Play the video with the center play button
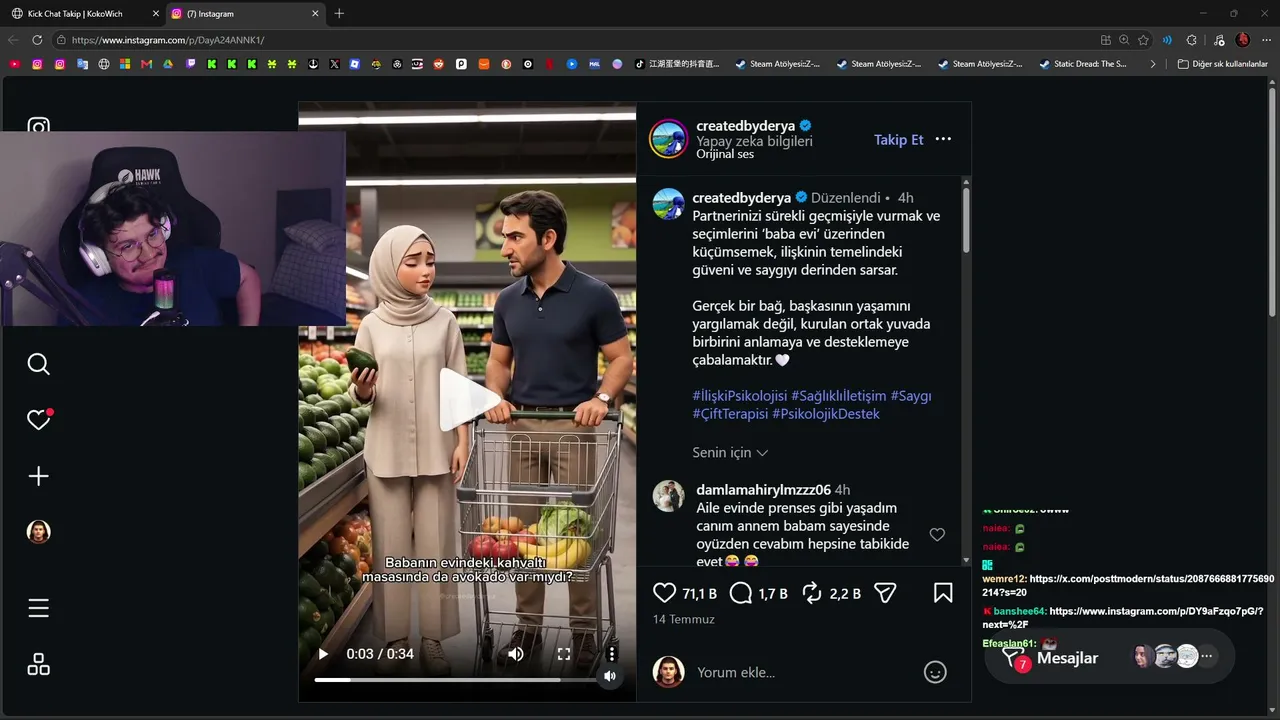Viewport: 1280px width, 720px height. pyautogui.click(x=469, y=399)
